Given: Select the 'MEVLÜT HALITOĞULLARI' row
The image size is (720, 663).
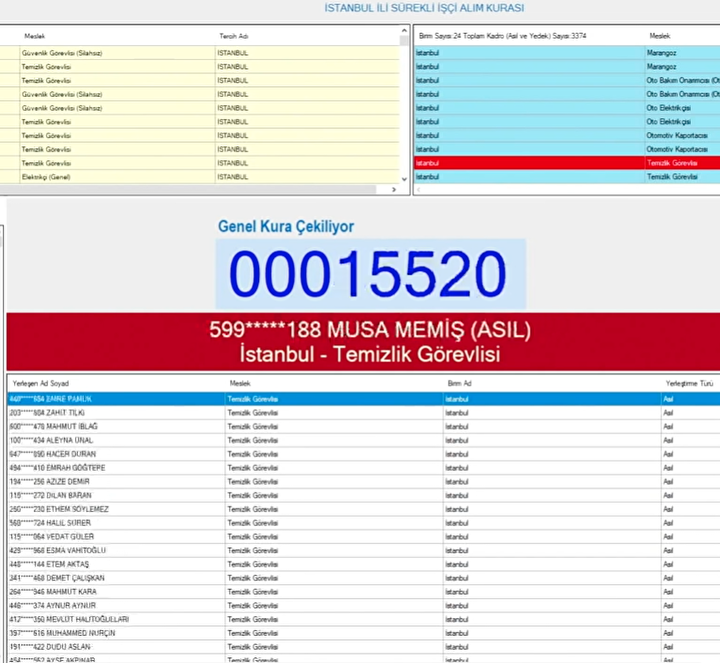Looking at the screenshot, I should [x=364, y=619].
